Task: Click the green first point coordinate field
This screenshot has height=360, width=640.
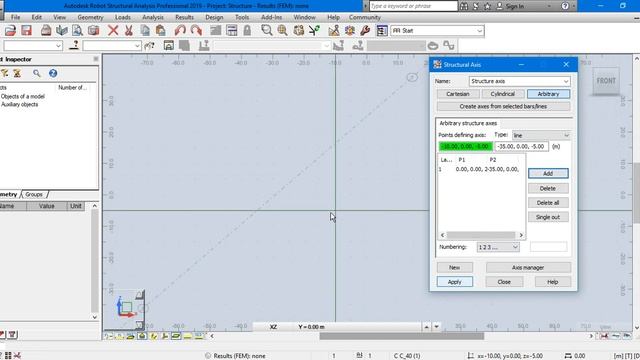Action: (466, 147)
